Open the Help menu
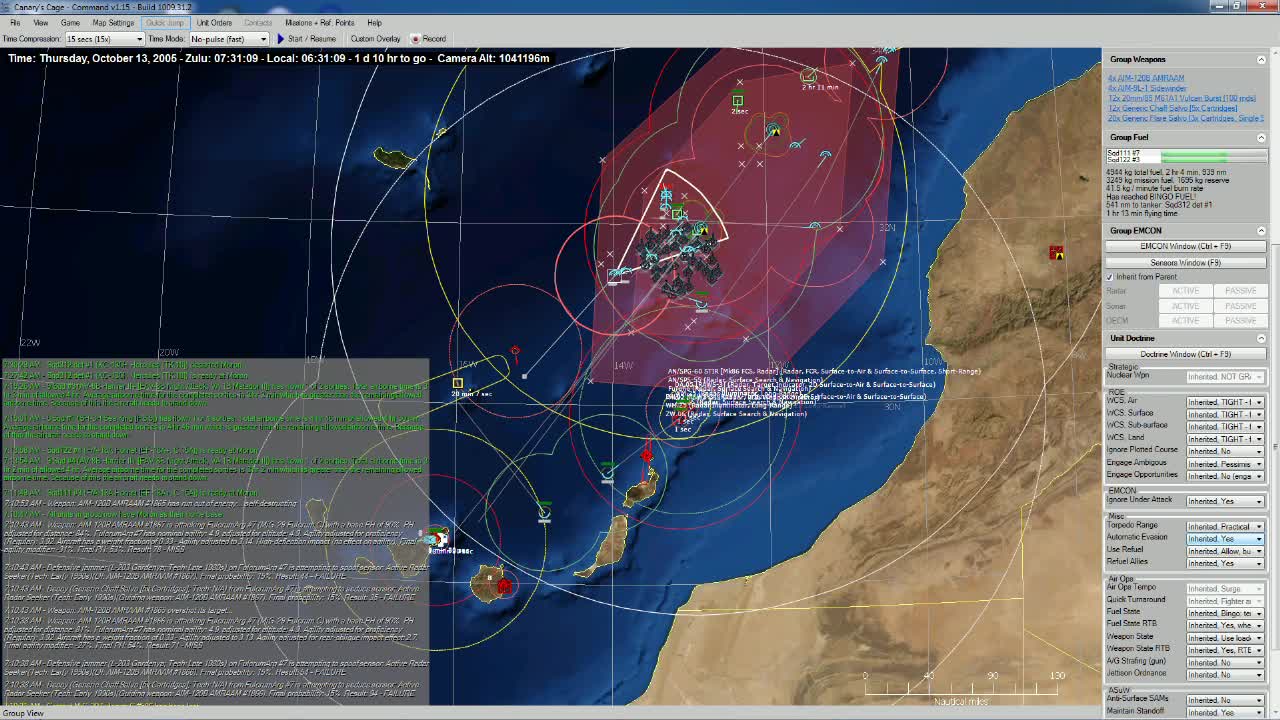 (x=374, y=22)
